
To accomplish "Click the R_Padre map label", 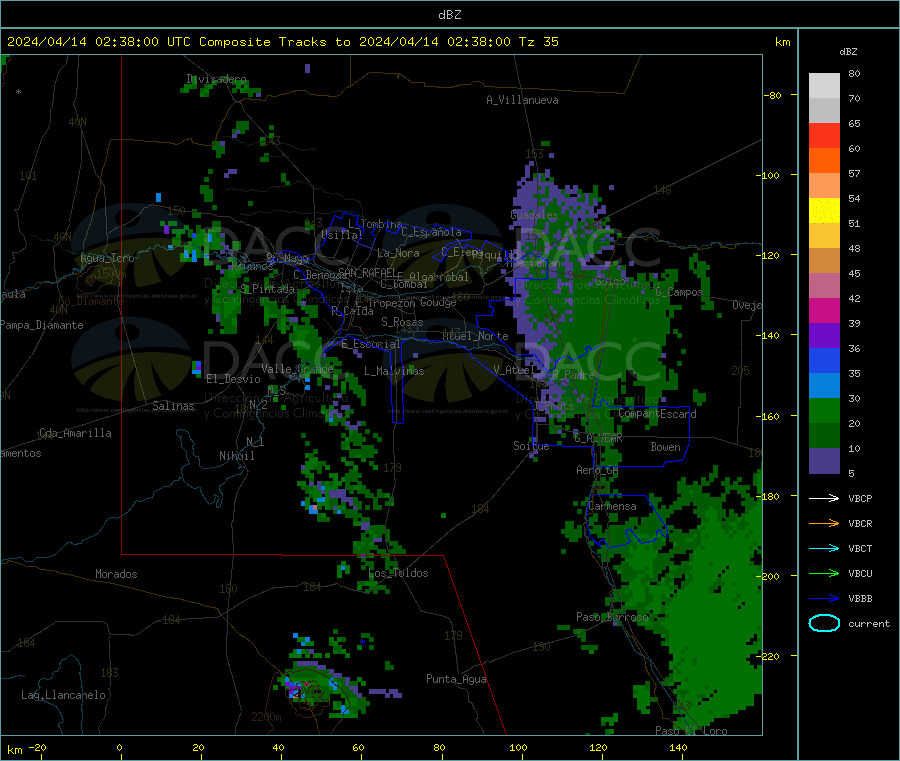I will pos(573,375).
